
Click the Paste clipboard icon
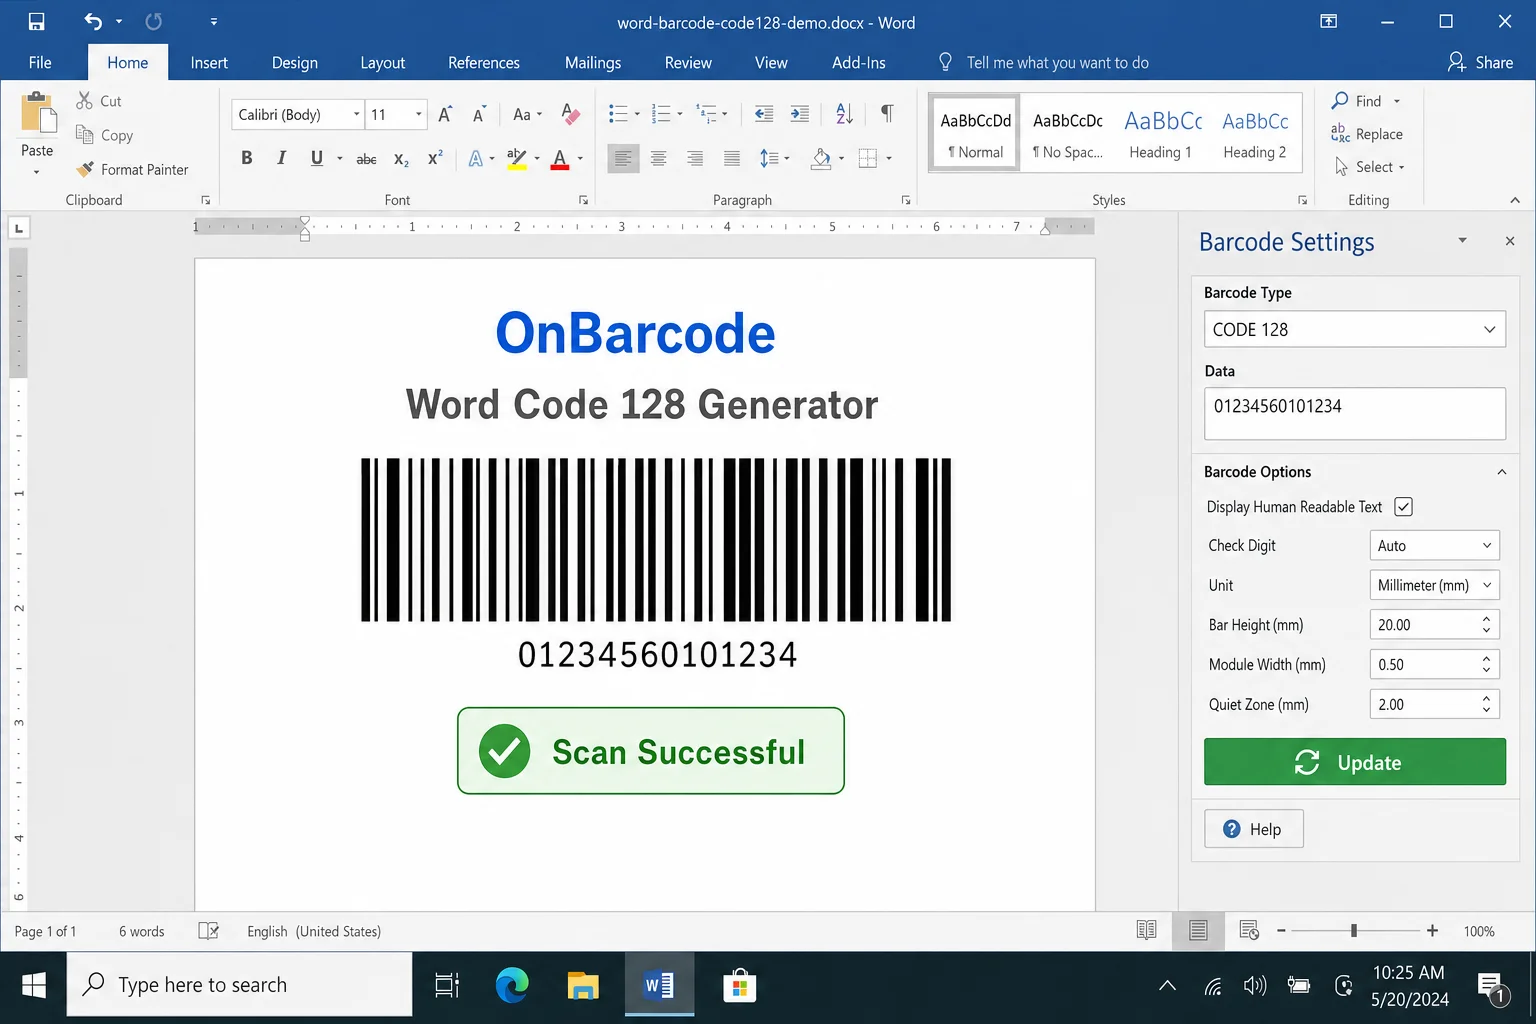pyautogui.click(x=38, y=113)
